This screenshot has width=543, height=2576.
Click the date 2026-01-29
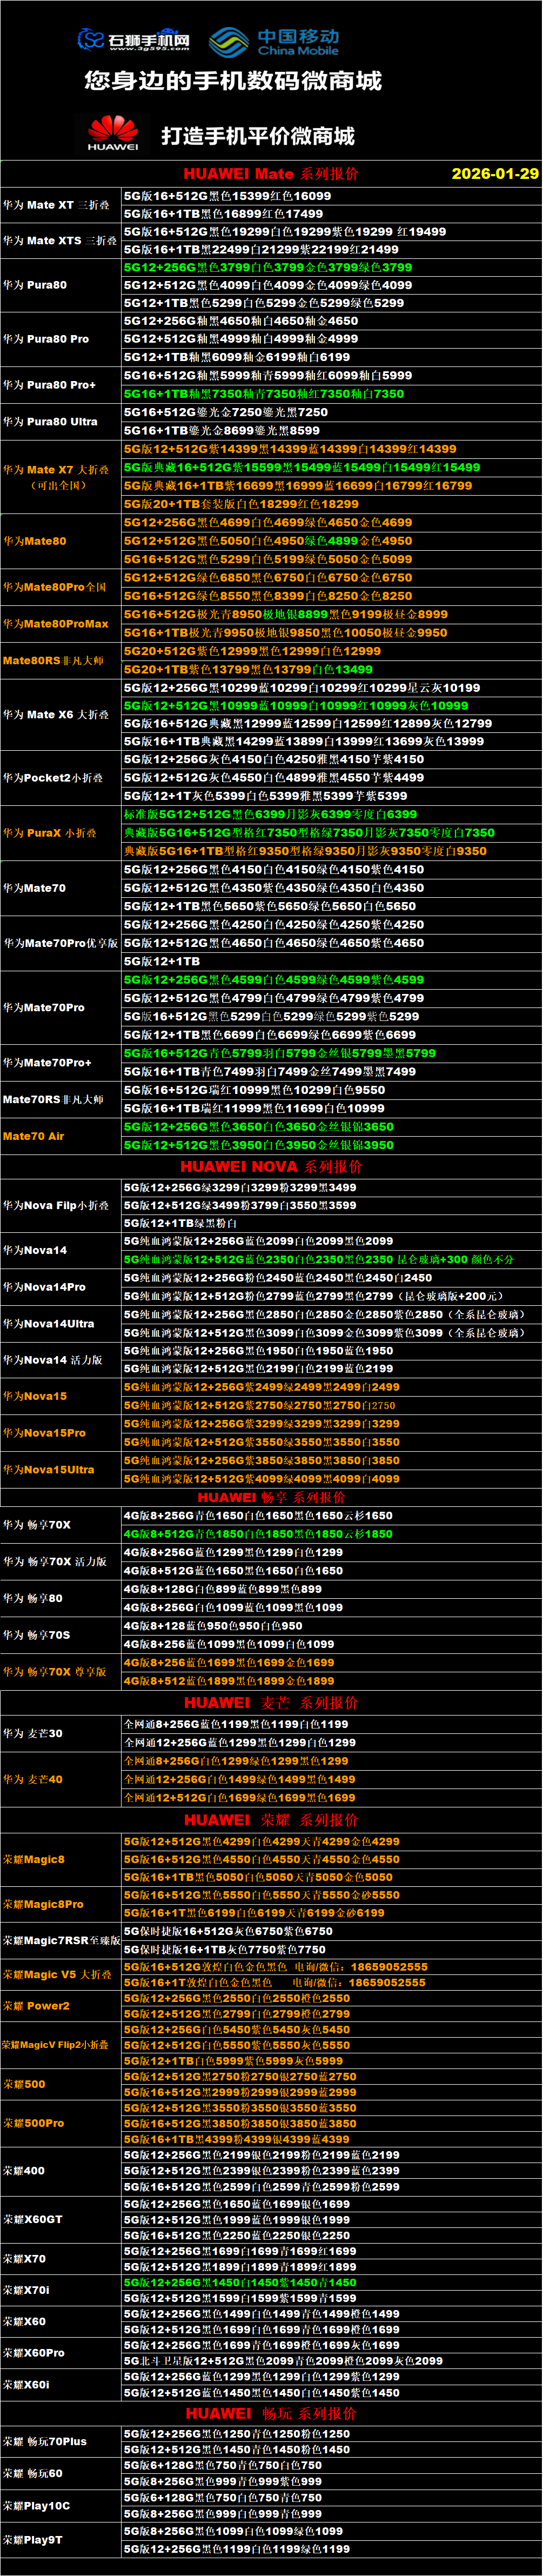pyautogui.click(x=494, y=174)
